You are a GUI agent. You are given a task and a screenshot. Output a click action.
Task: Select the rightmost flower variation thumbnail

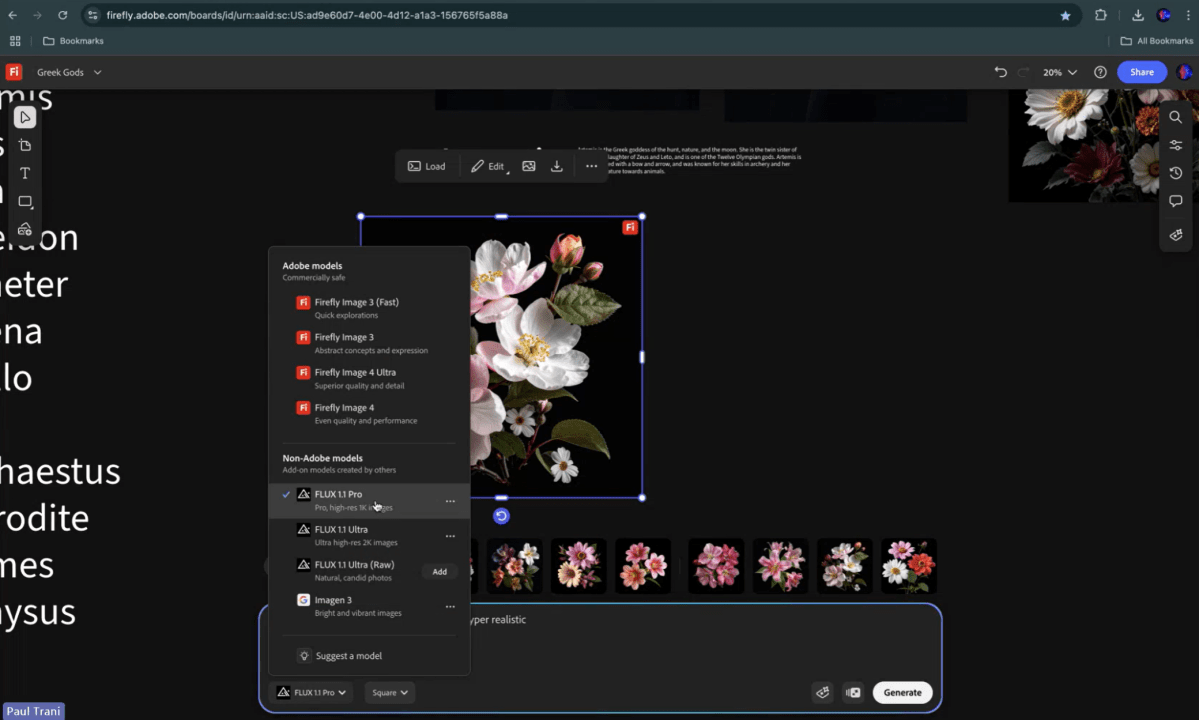pyautogui.click(x=908, y=566)
